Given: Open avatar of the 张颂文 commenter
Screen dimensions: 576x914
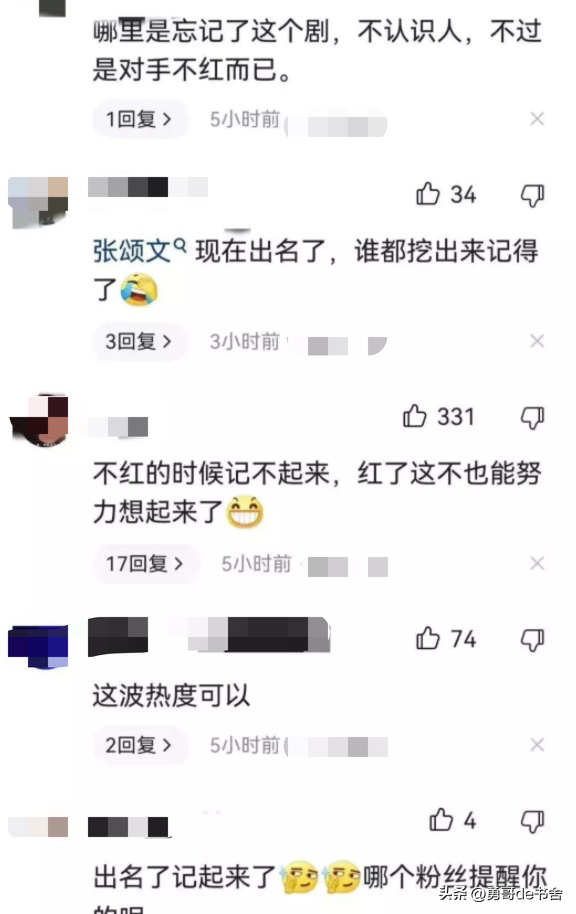Looking at the screenshot, I should [x=38, y=203].
